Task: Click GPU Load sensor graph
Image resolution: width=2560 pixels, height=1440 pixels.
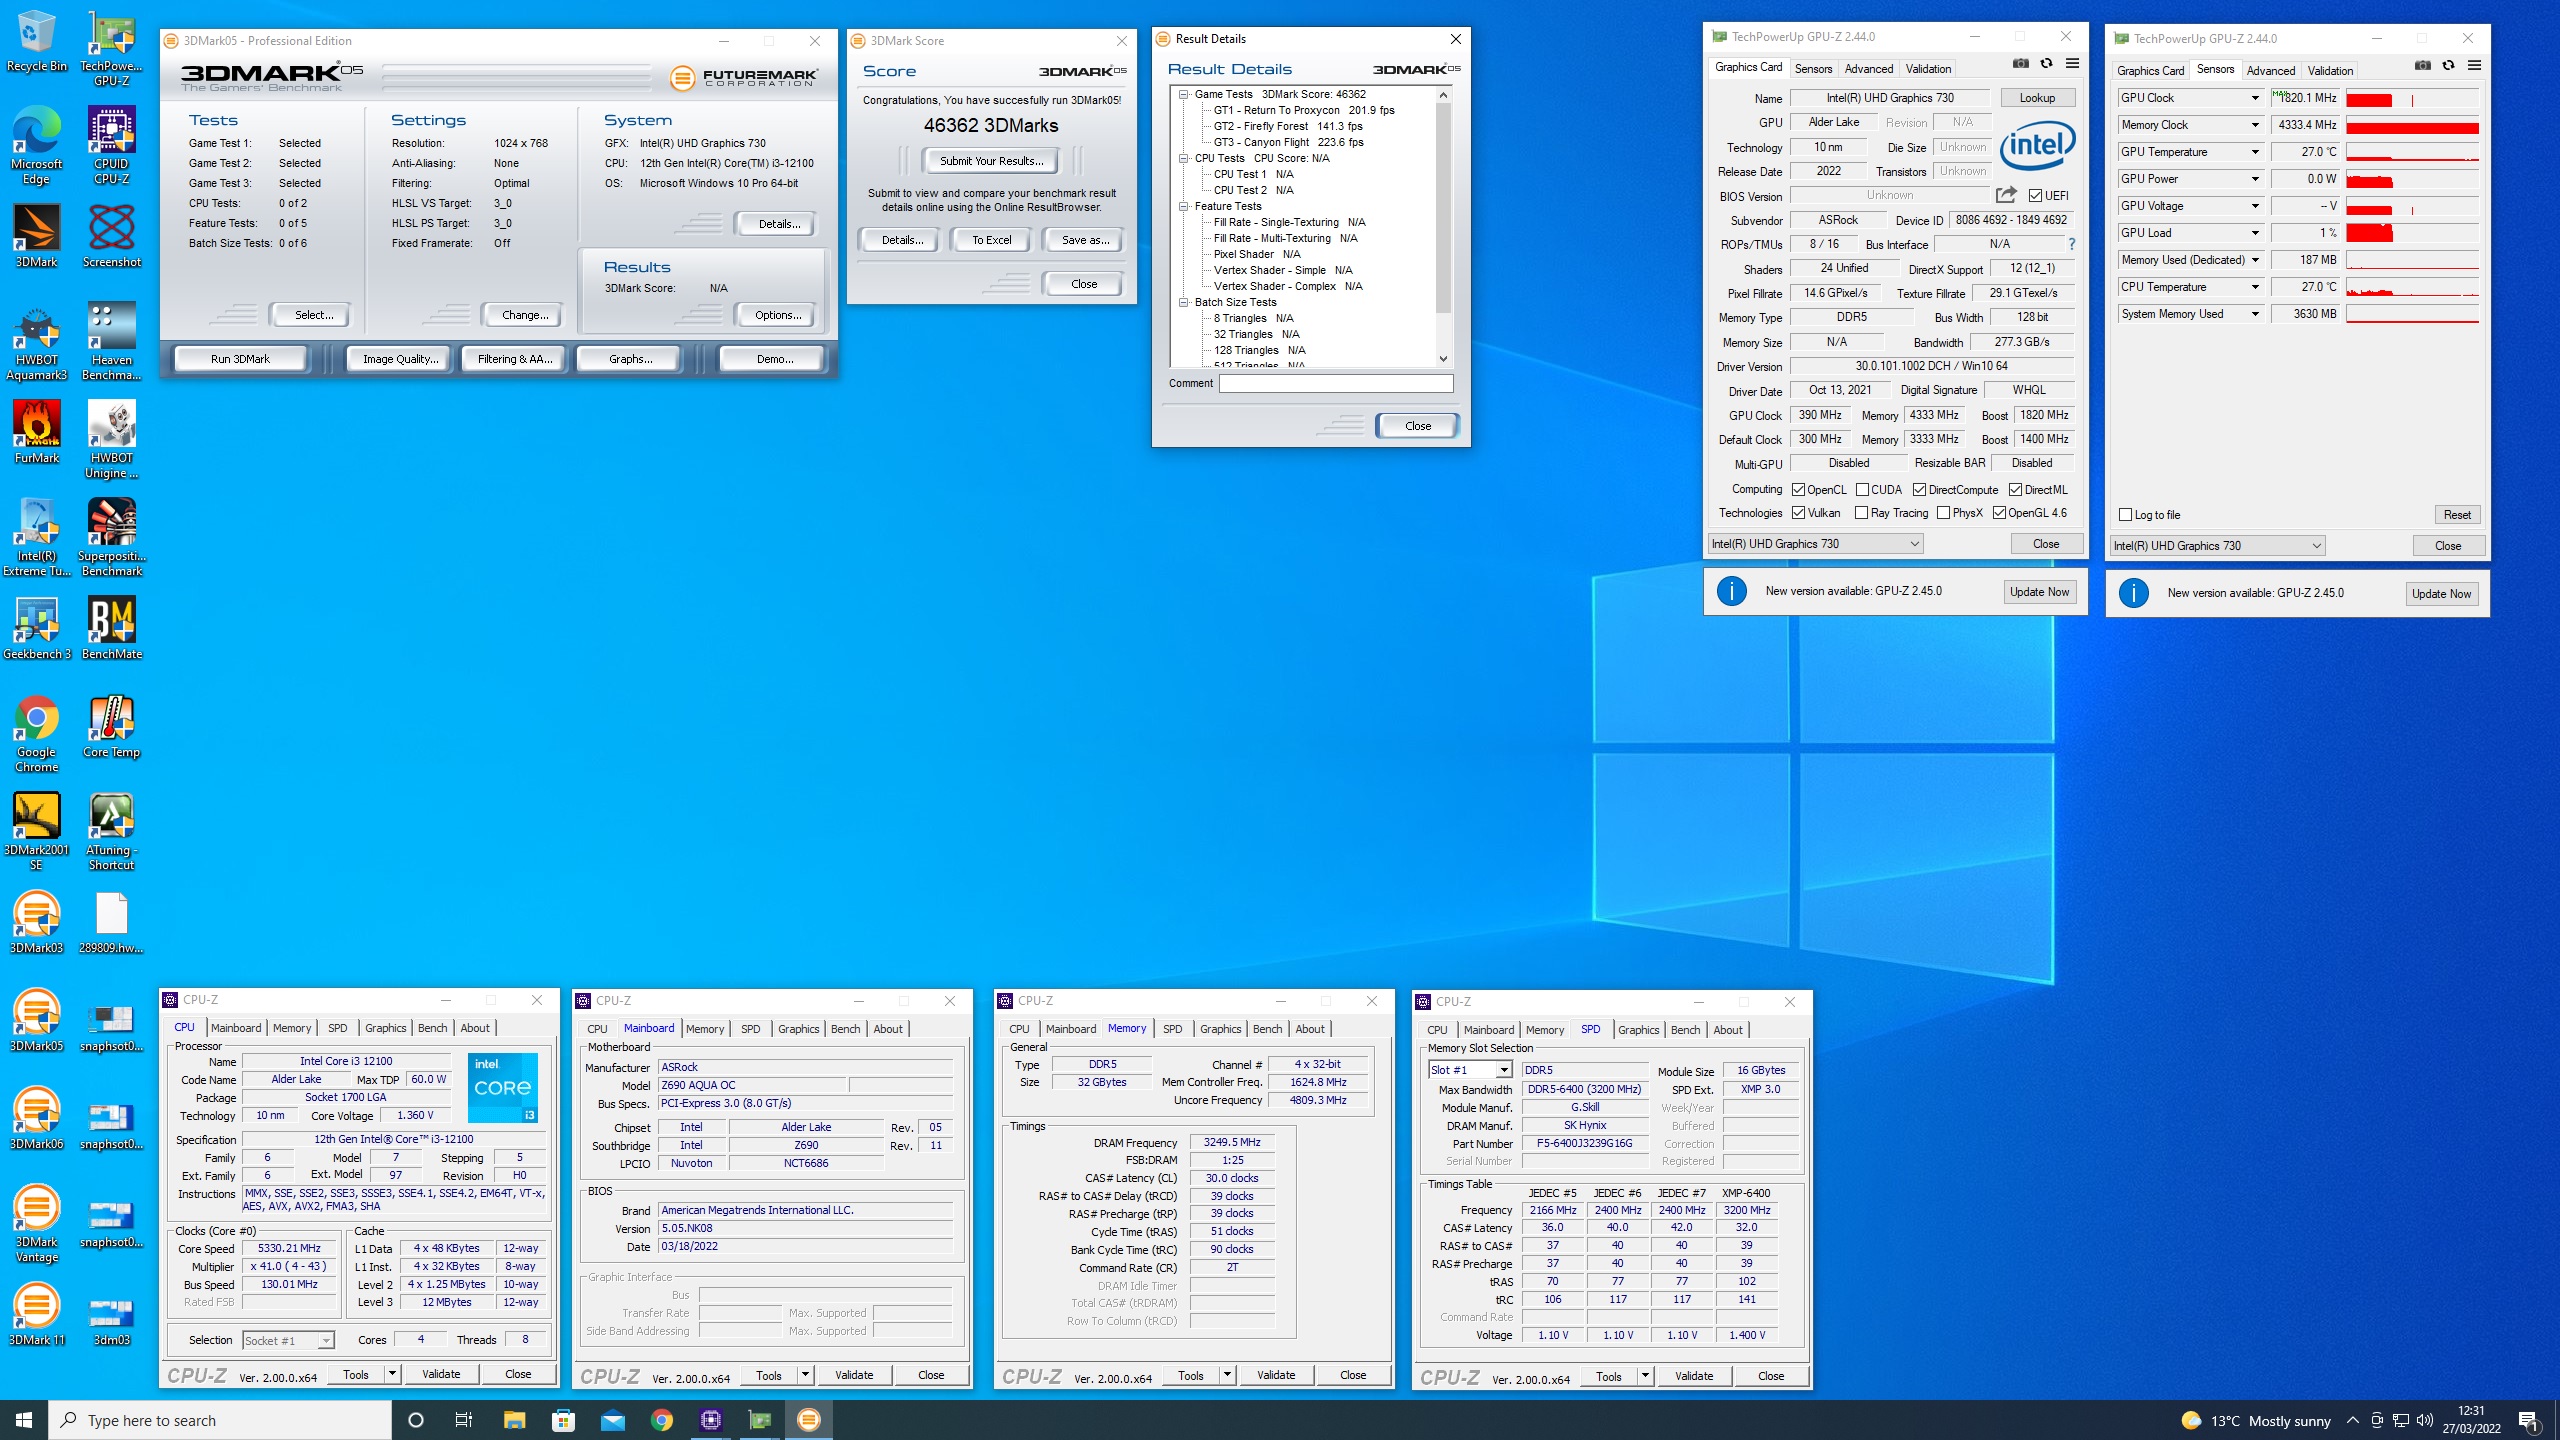Action: [2412, 233]
